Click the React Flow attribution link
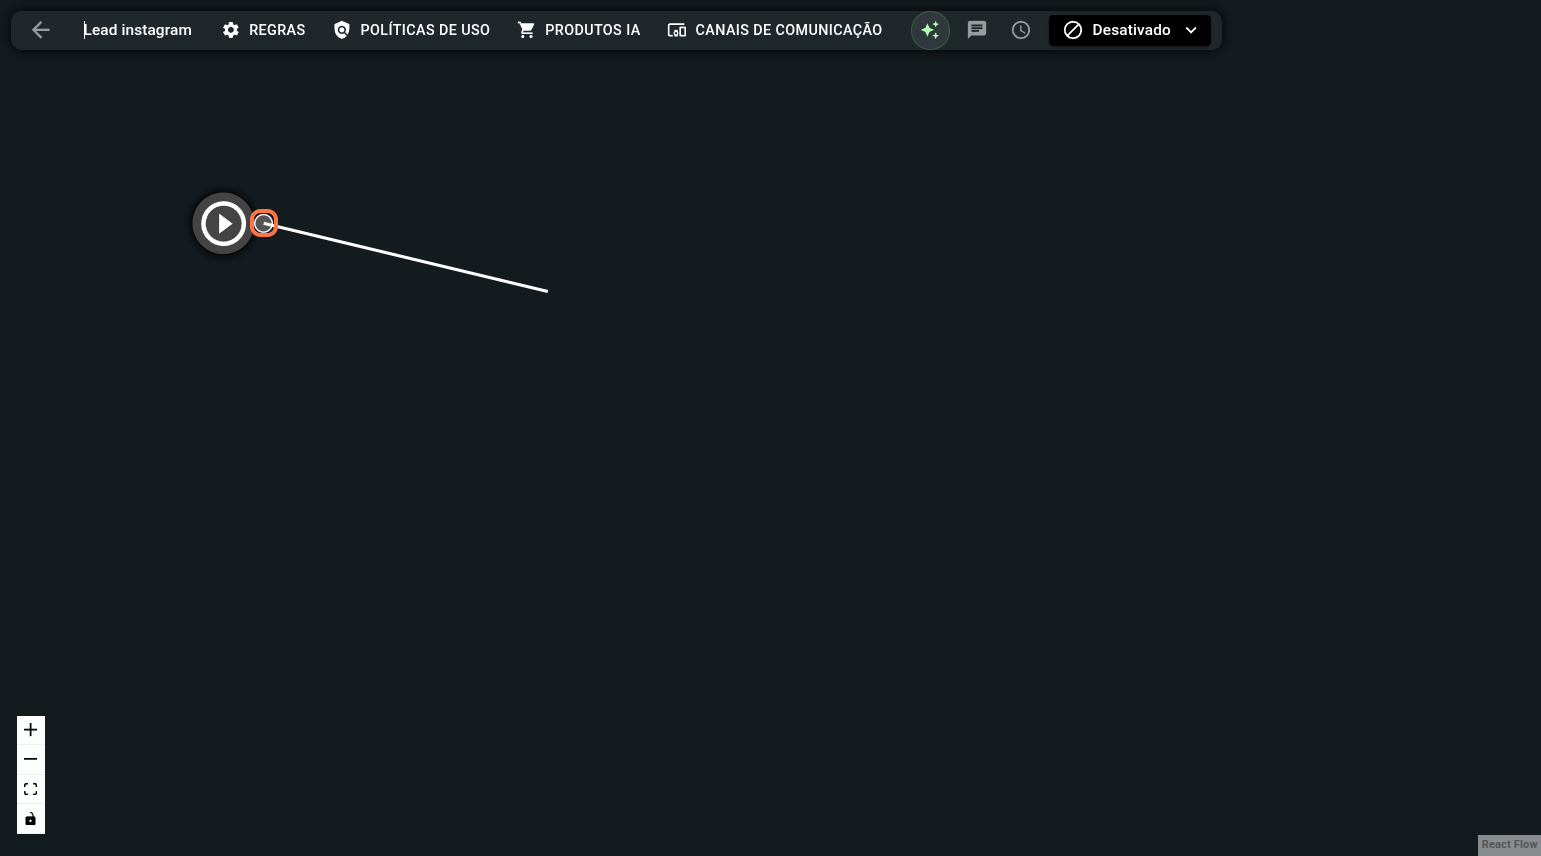 pyautogui.click(x=1509, y=845)
